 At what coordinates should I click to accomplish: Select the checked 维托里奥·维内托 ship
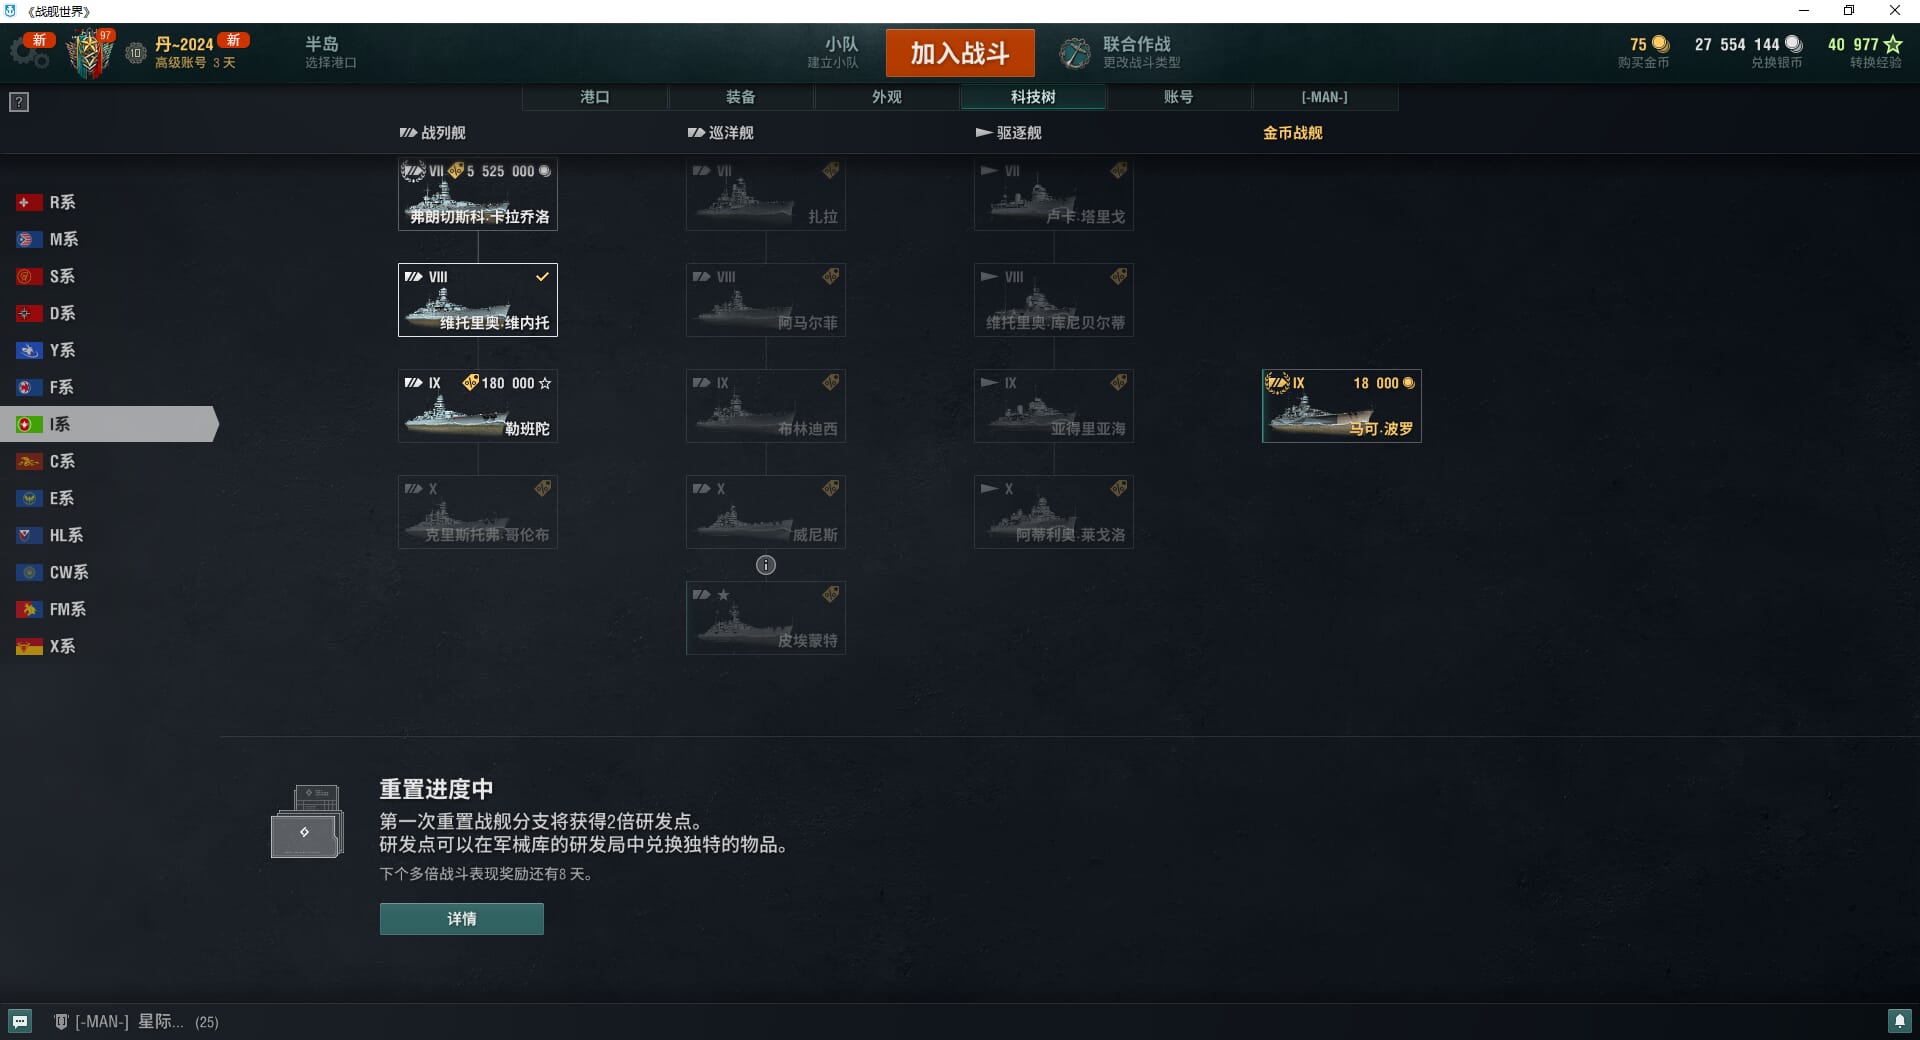(478, 300)
